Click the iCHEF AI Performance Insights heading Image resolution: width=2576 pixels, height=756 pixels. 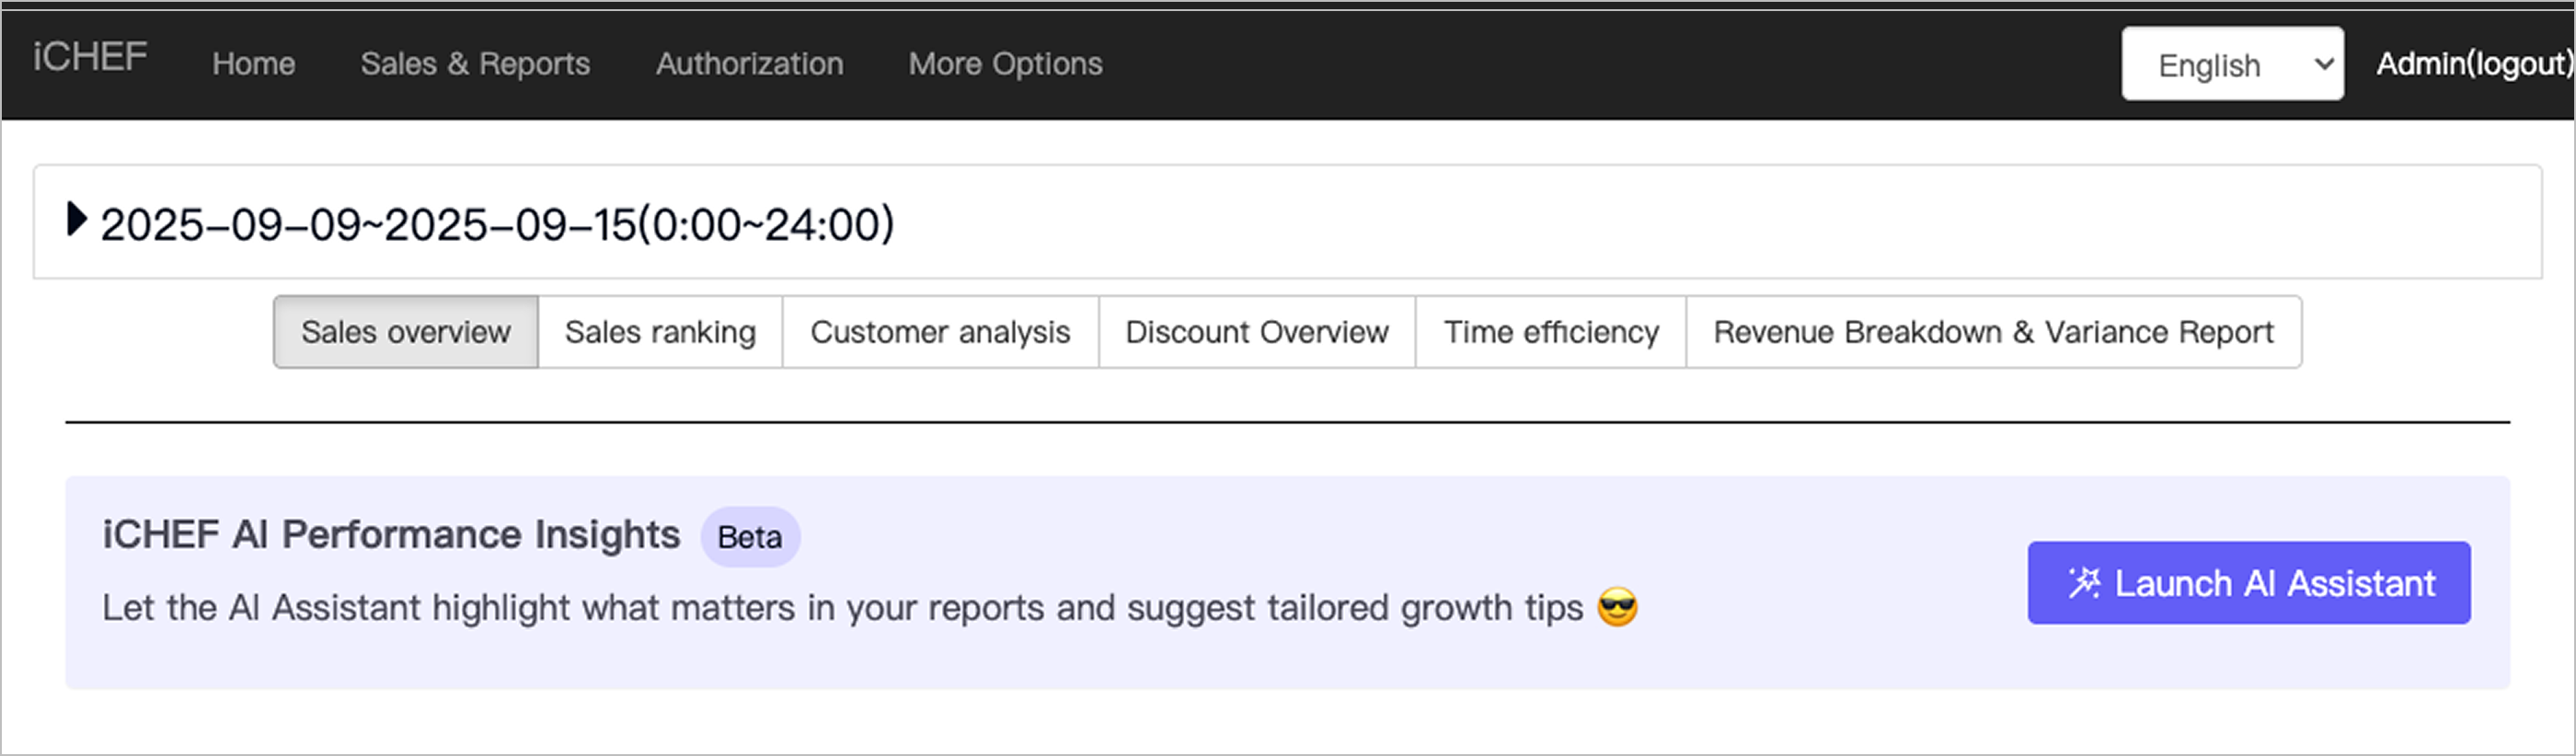point(391,535)
